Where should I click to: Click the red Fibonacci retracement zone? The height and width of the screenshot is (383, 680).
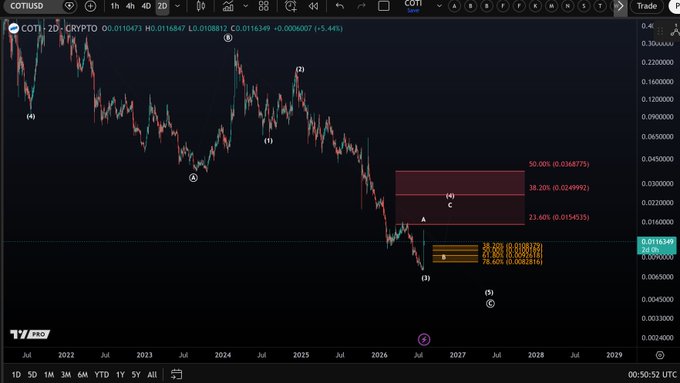460,198
